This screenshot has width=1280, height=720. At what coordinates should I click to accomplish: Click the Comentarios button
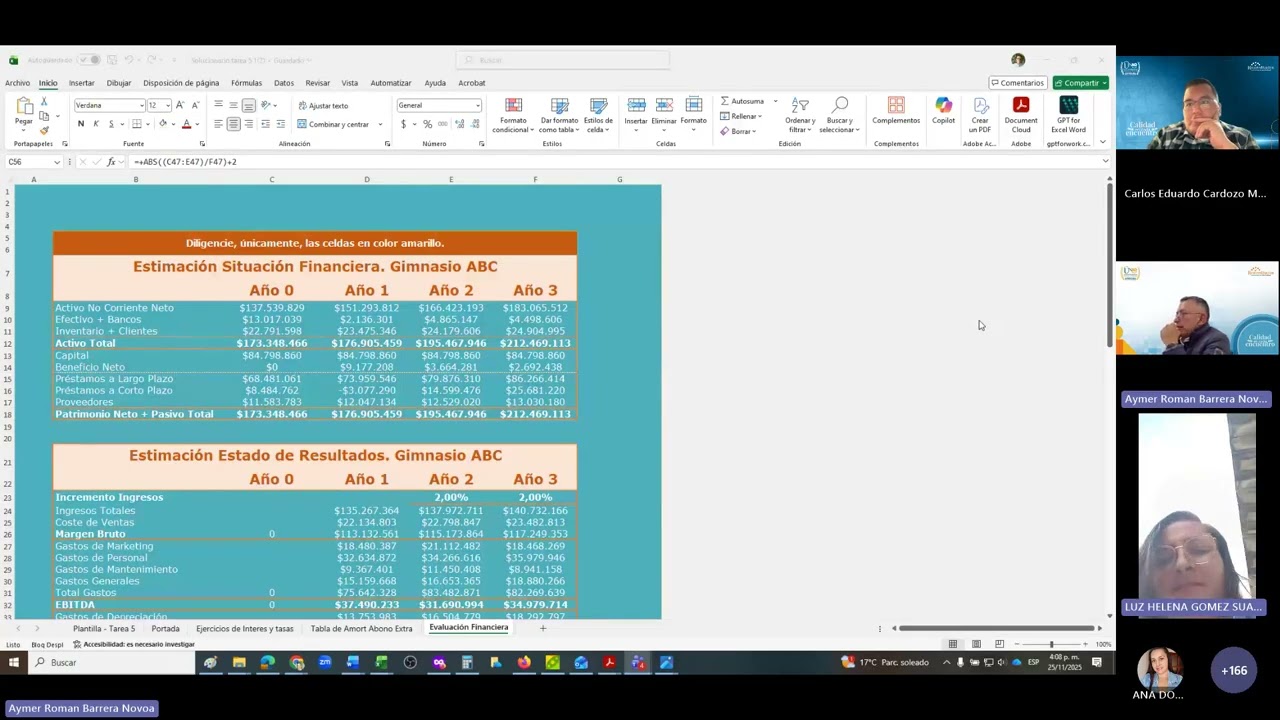[1017, 83]
